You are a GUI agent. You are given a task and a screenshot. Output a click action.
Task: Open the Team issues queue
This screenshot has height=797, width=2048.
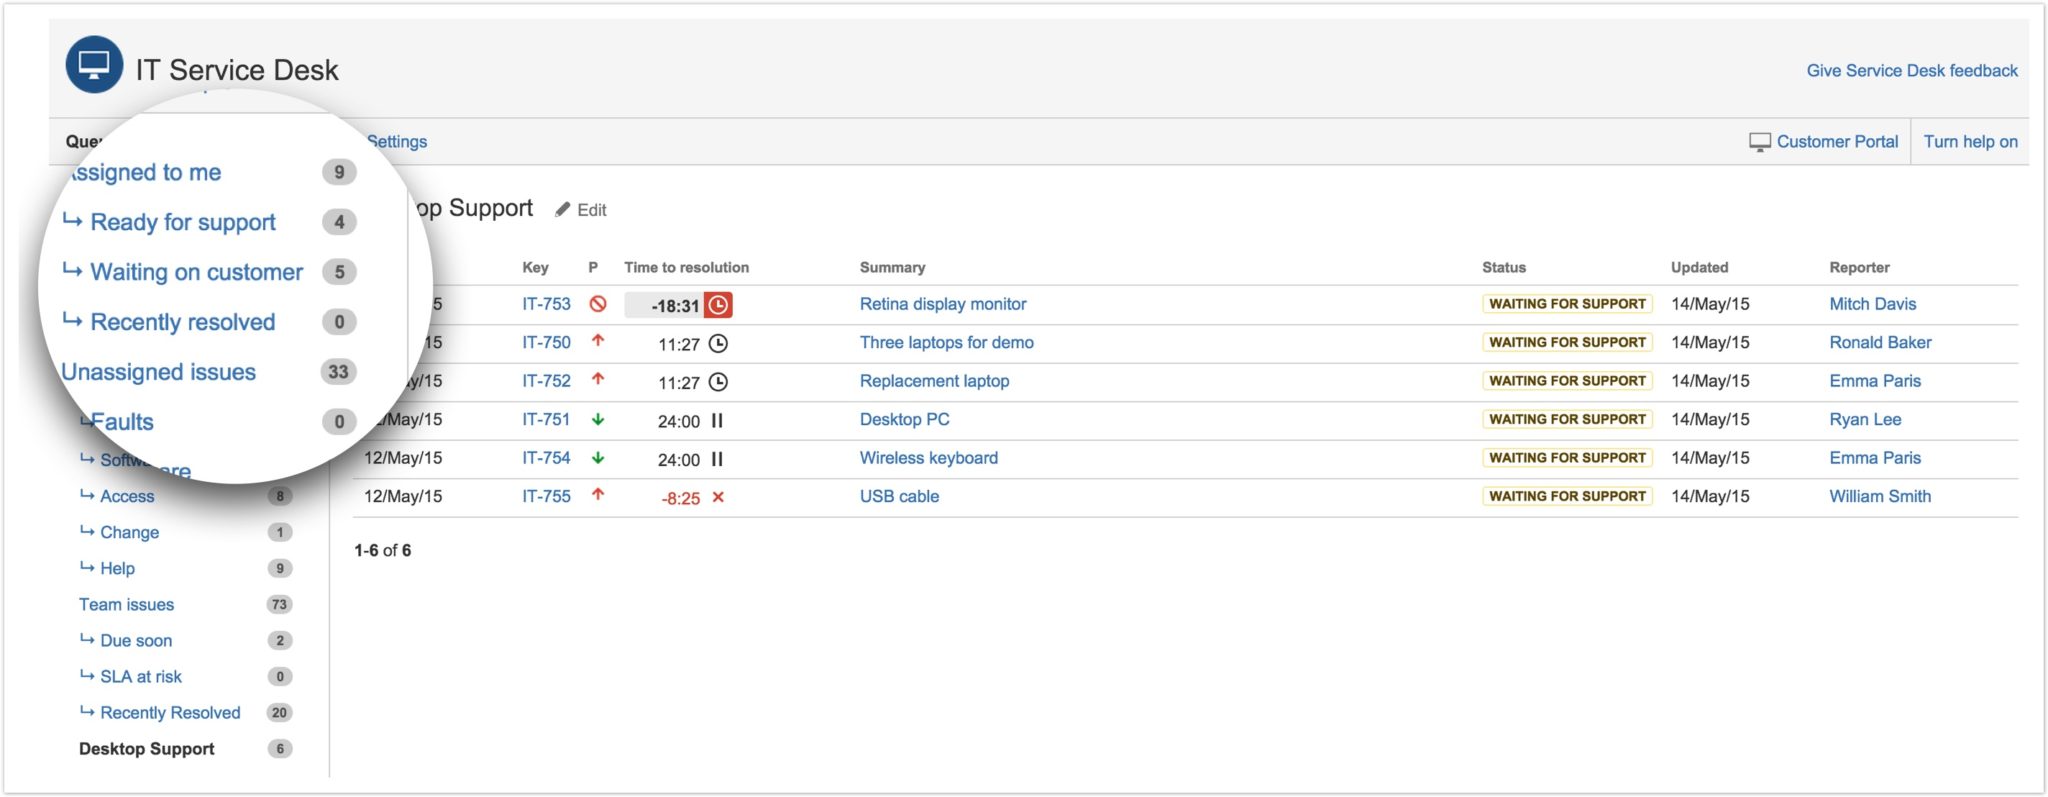[126, 604]
